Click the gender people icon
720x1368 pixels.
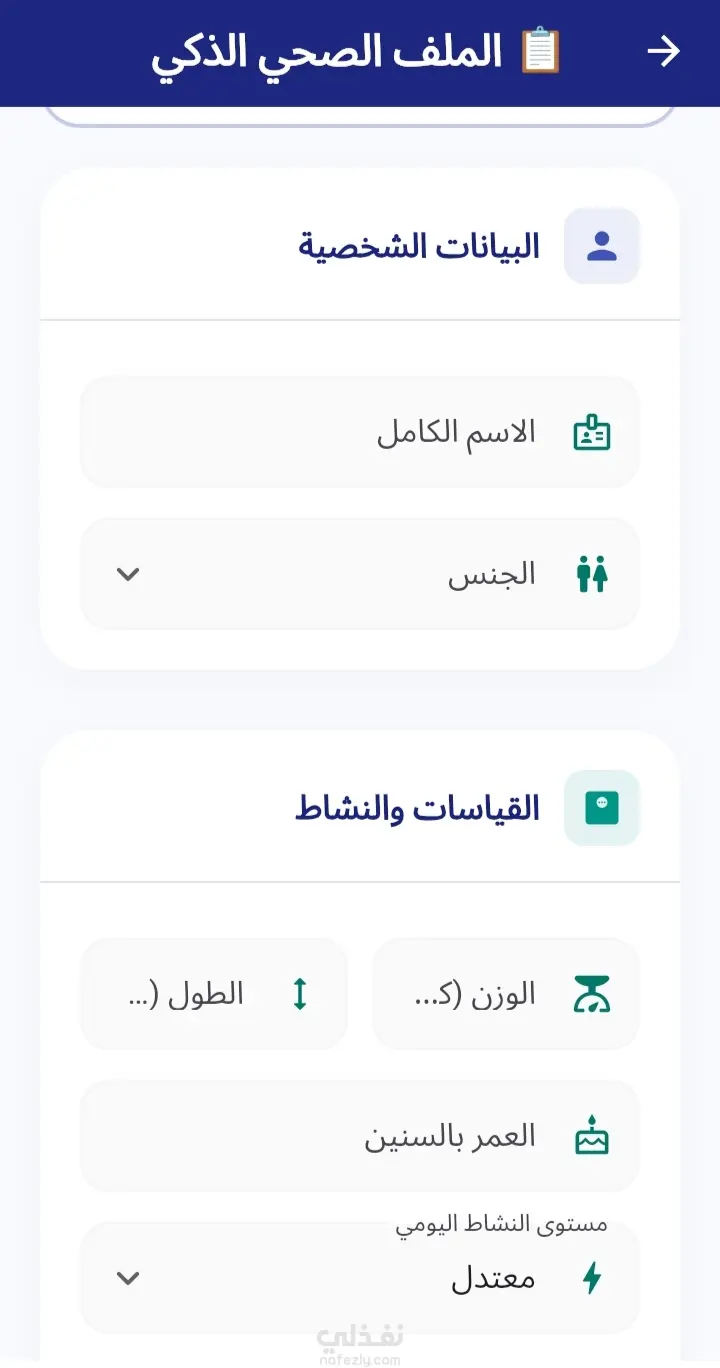click(x=592, y=575)
